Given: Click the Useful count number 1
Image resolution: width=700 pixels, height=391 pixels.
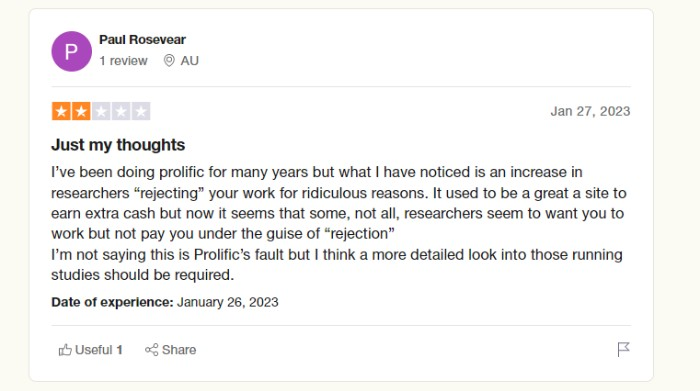Looking at the screenshot, I should (120, 350).
